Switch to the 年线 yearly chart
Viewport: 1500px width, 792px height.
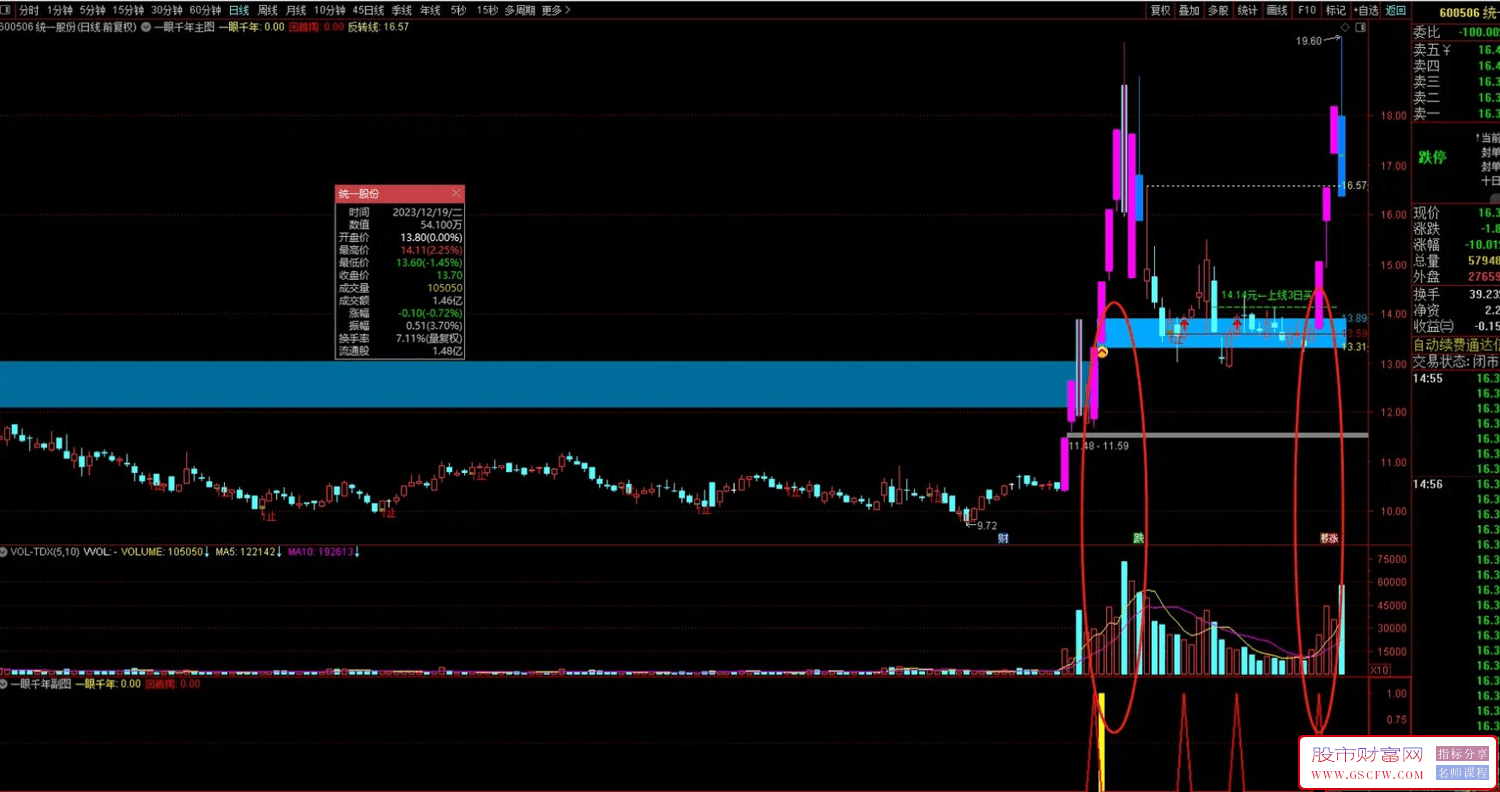coord(430,10)
